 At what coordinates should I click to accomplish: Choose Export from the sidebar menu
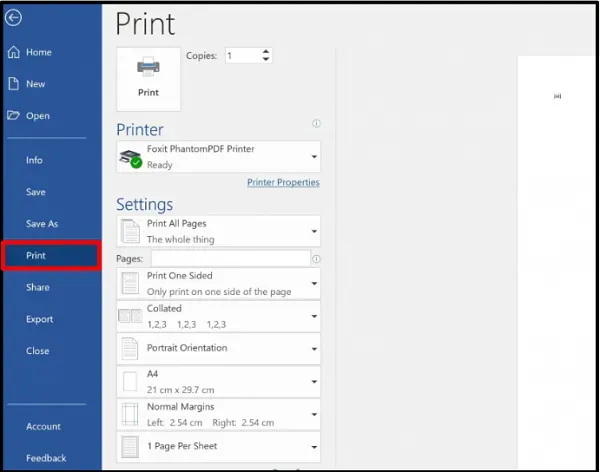point(40,319)
